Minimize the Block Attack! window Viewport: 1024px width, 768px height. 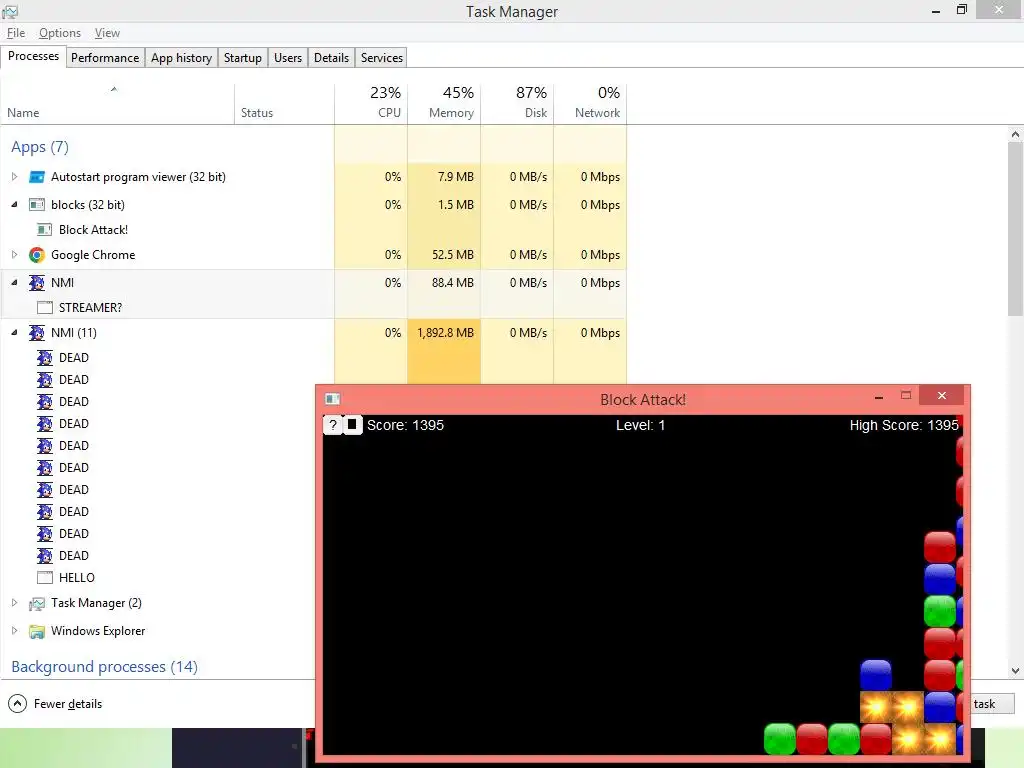[879, 396]
